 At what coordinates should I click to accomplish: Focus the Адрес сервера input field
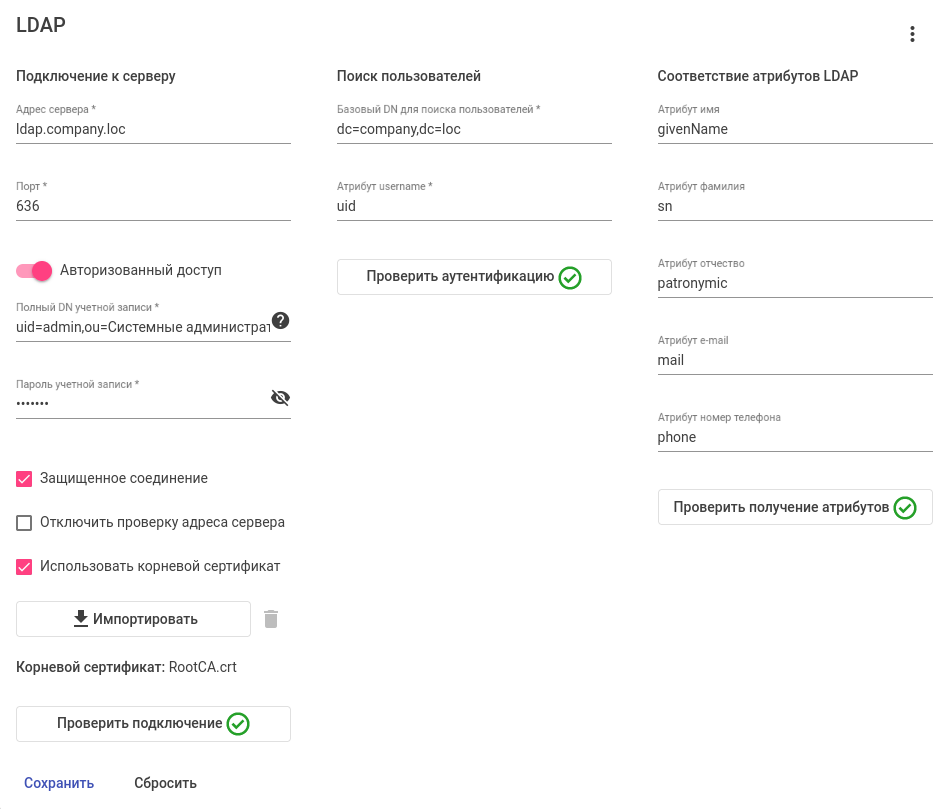(153, 129)
